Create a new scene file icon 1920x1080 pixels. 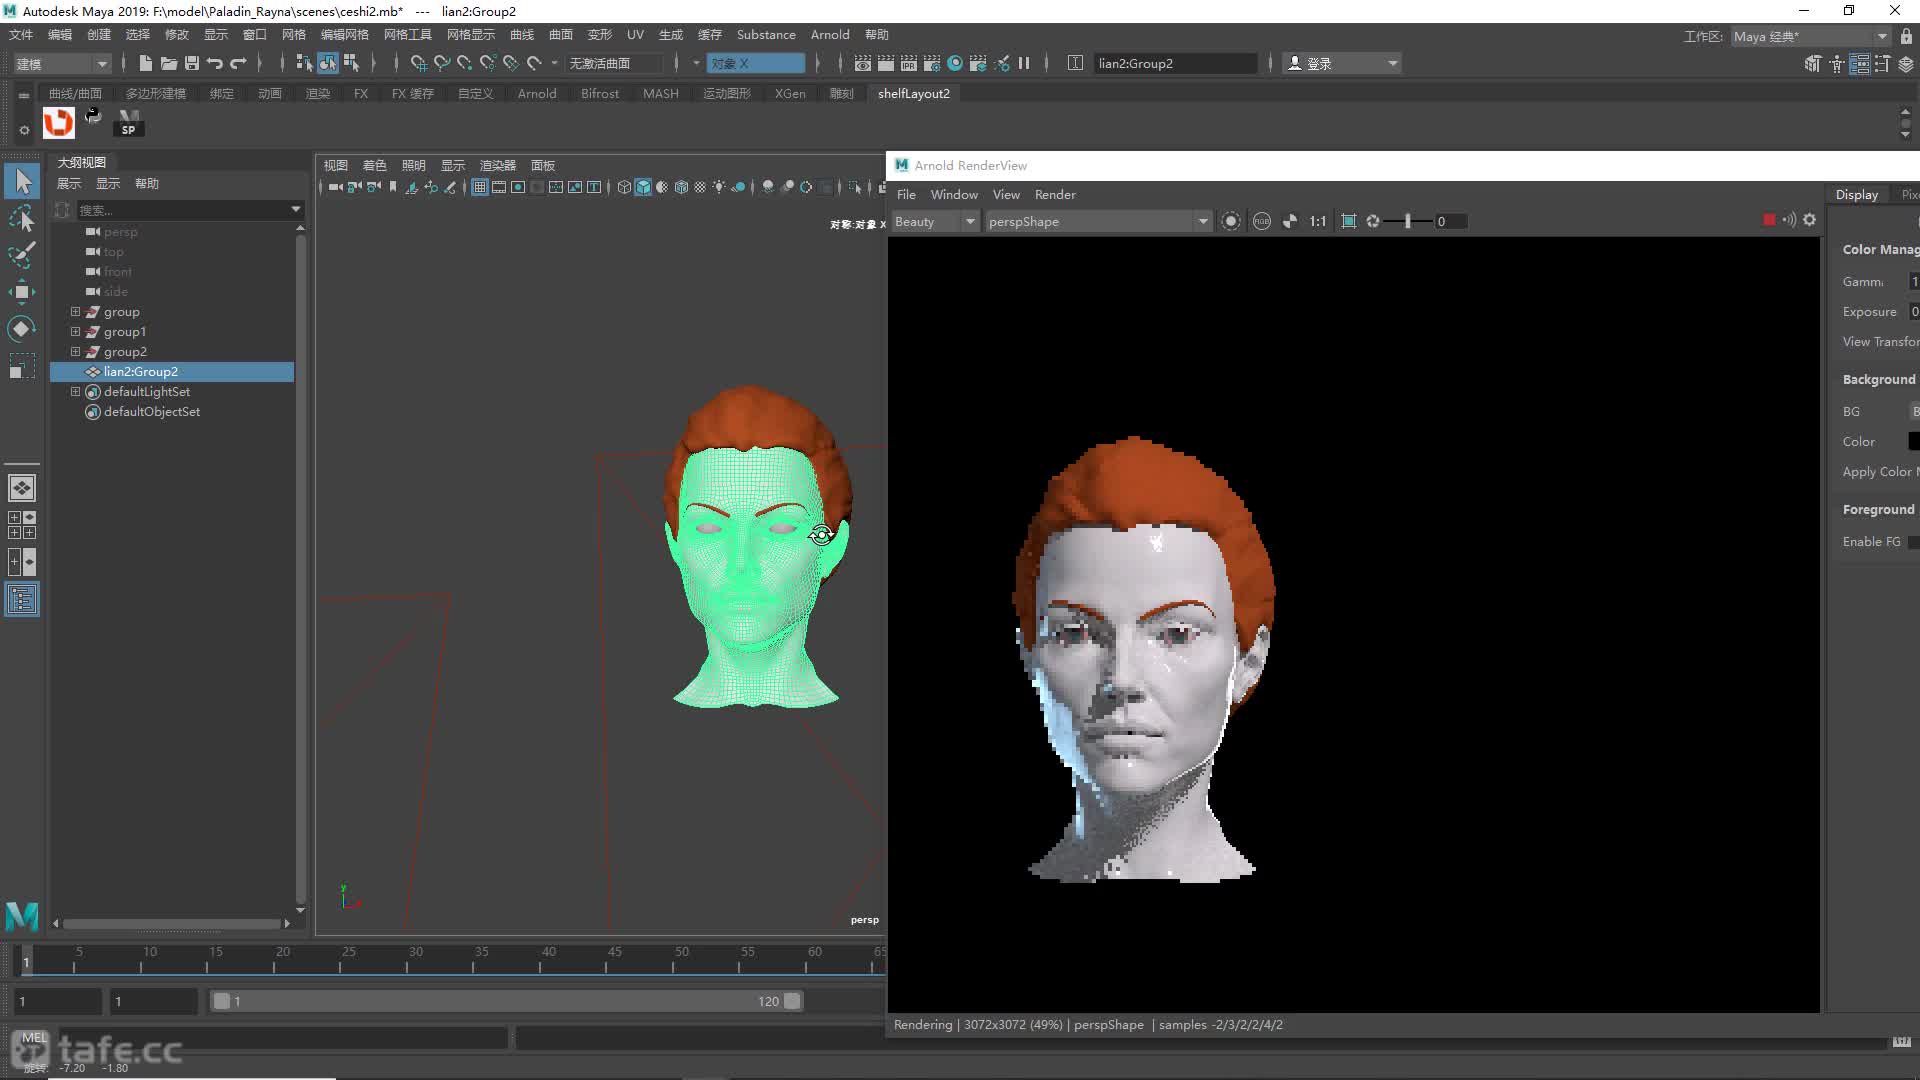click(x=146, y=63)
